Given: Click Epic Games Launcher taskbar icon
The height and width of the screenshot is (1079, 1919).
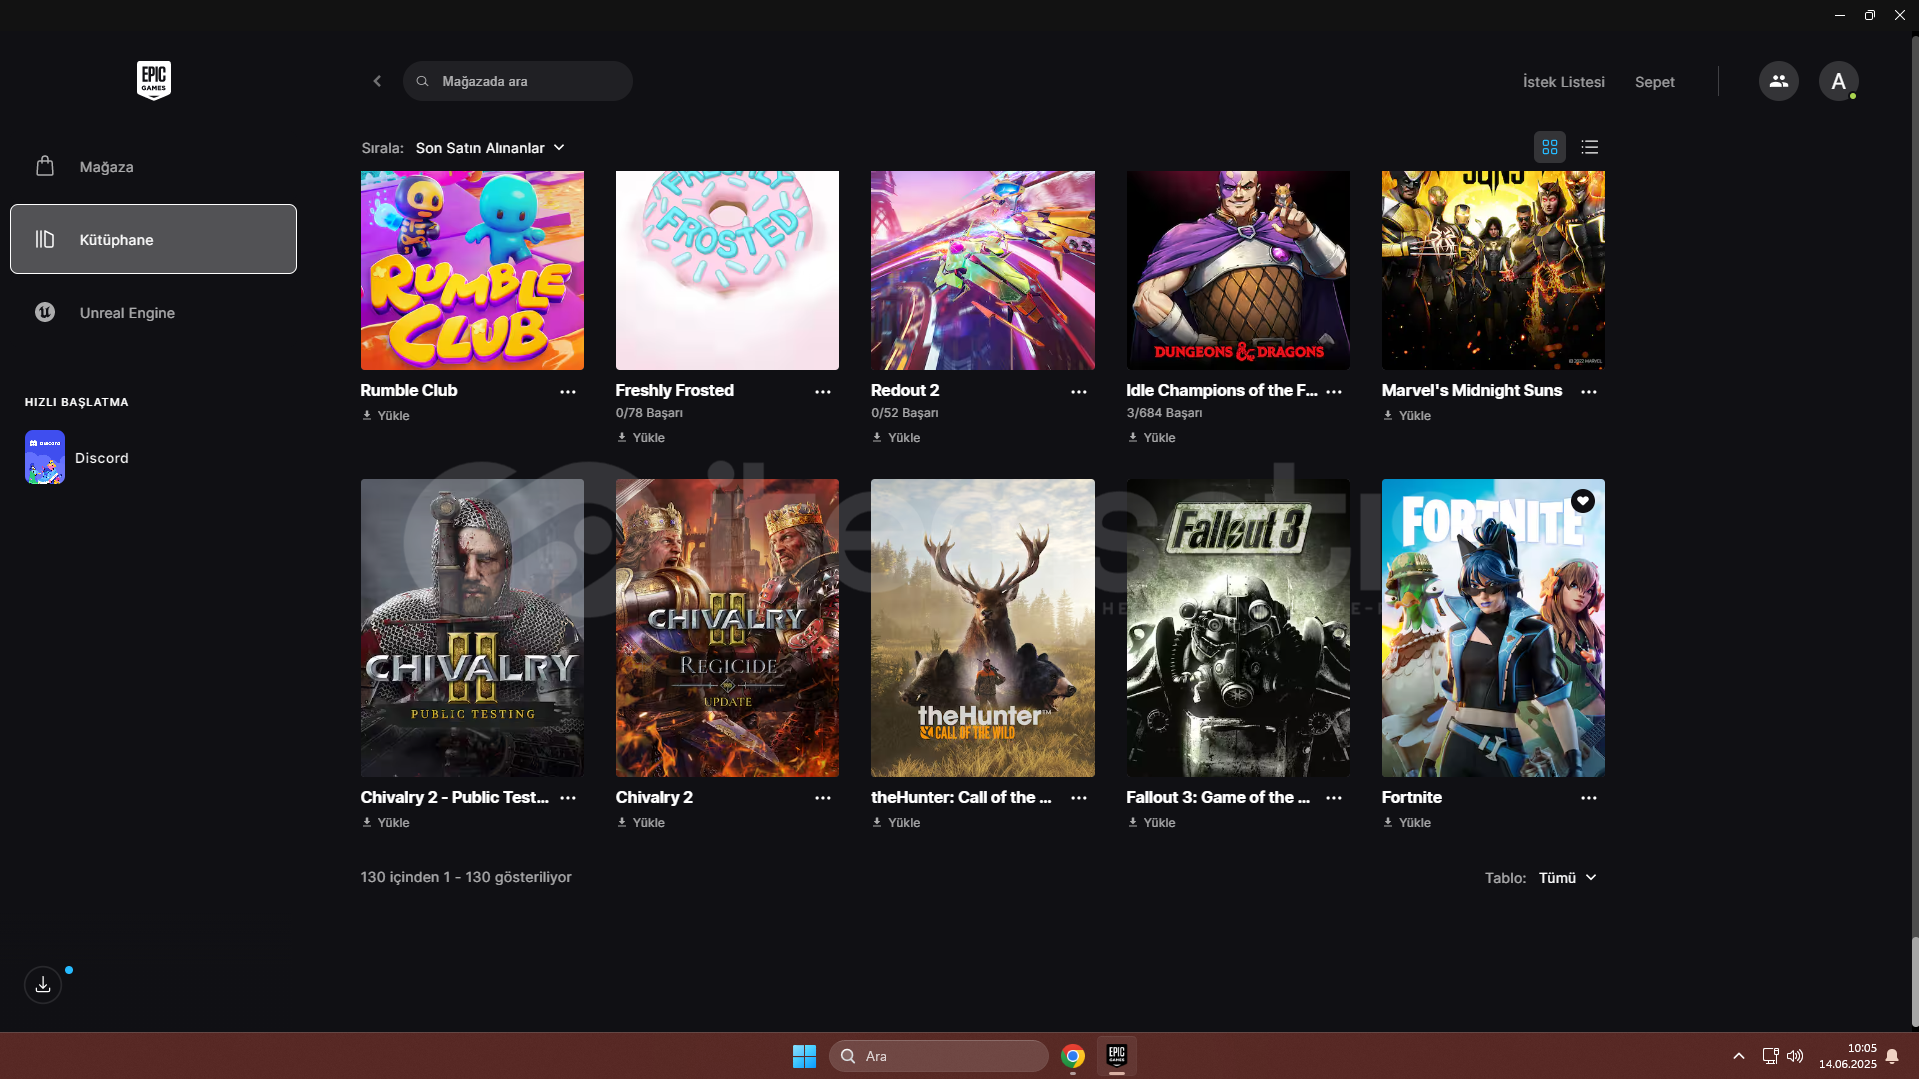Looking at the screenshot, I should (x=1117, y=1056).
